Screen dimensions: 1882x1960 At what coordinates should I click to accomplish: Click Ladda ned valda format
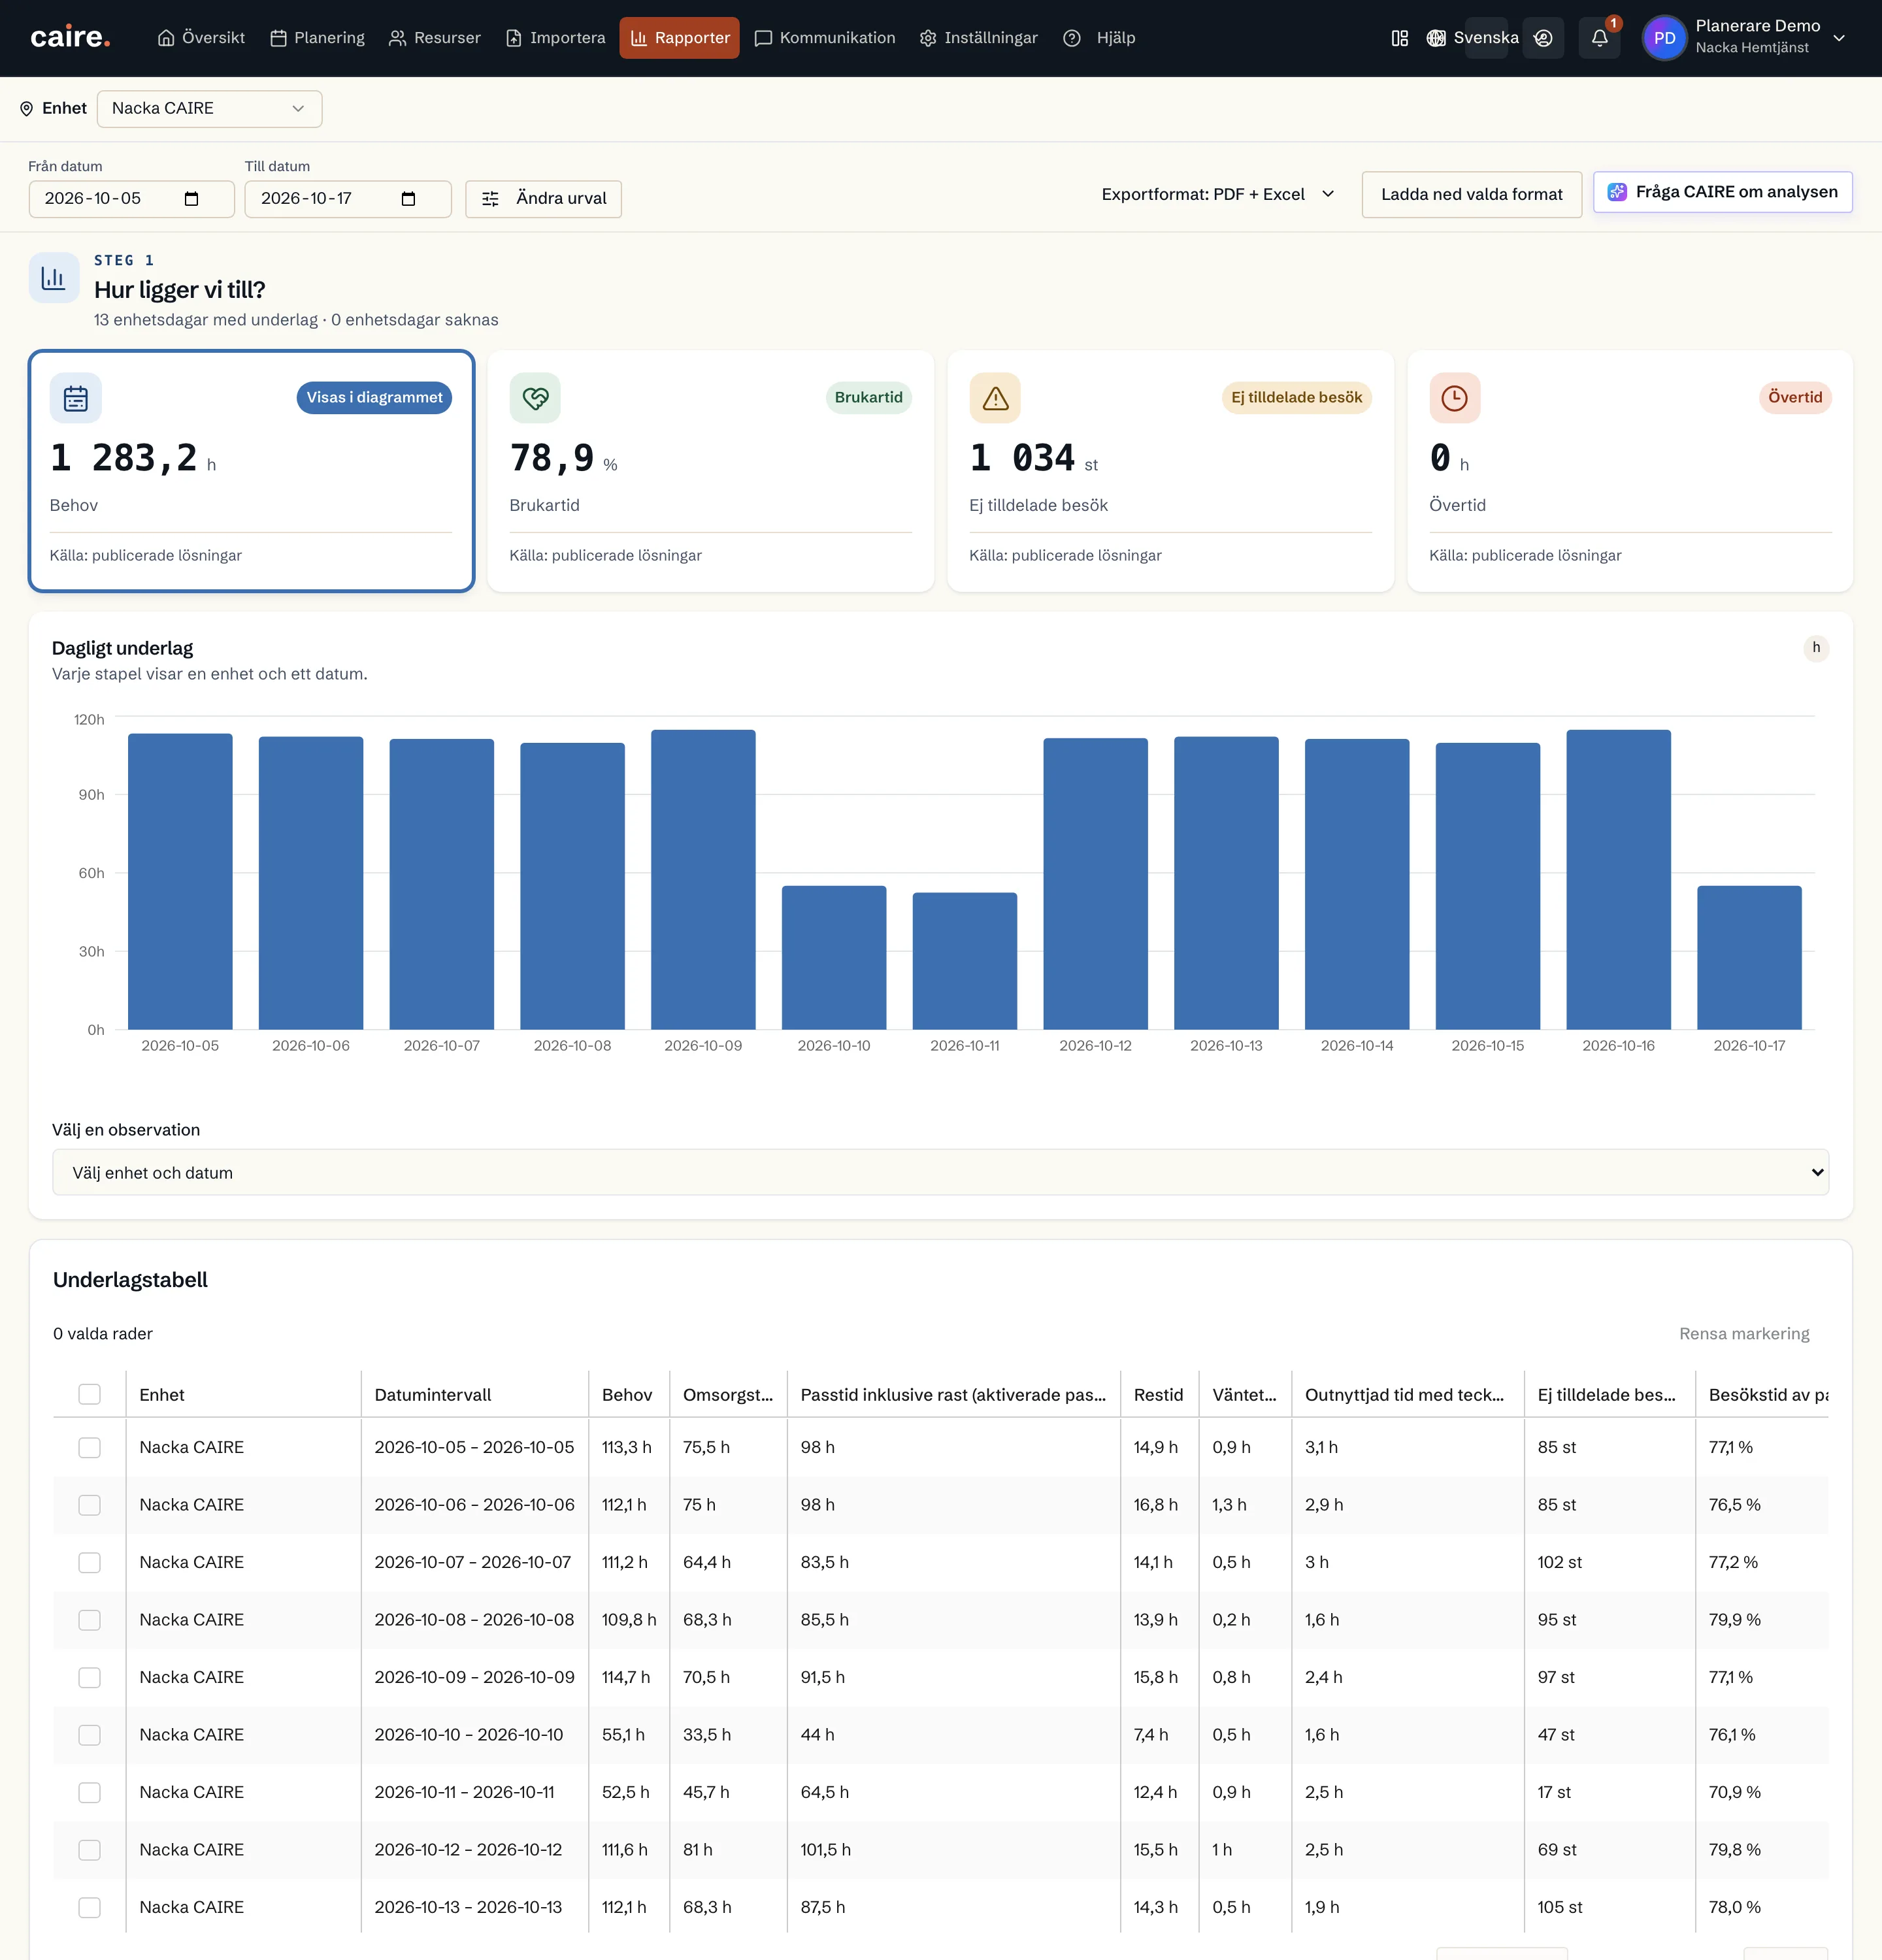point(1471,194)
